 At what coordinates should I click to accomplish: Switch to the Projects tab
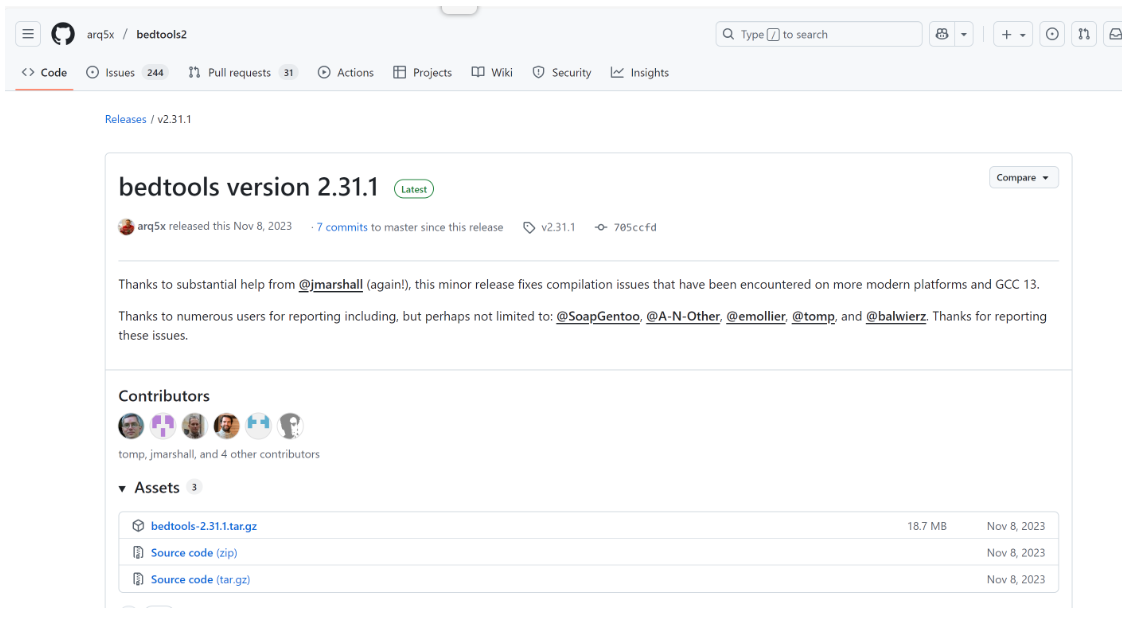point(423,72)
